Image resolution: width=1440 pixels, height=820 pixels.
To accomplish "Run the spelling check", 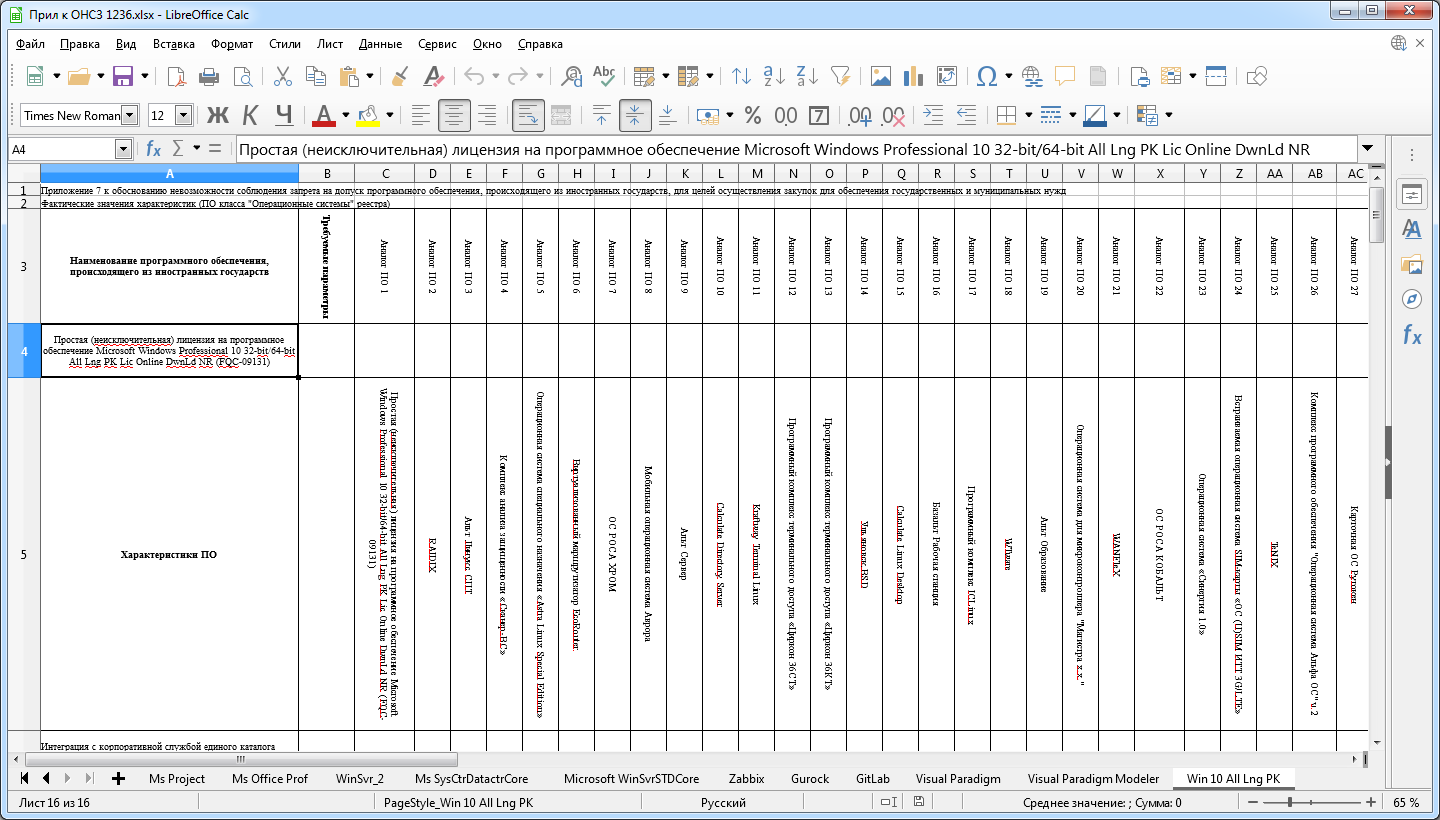I will pos(604,76).
